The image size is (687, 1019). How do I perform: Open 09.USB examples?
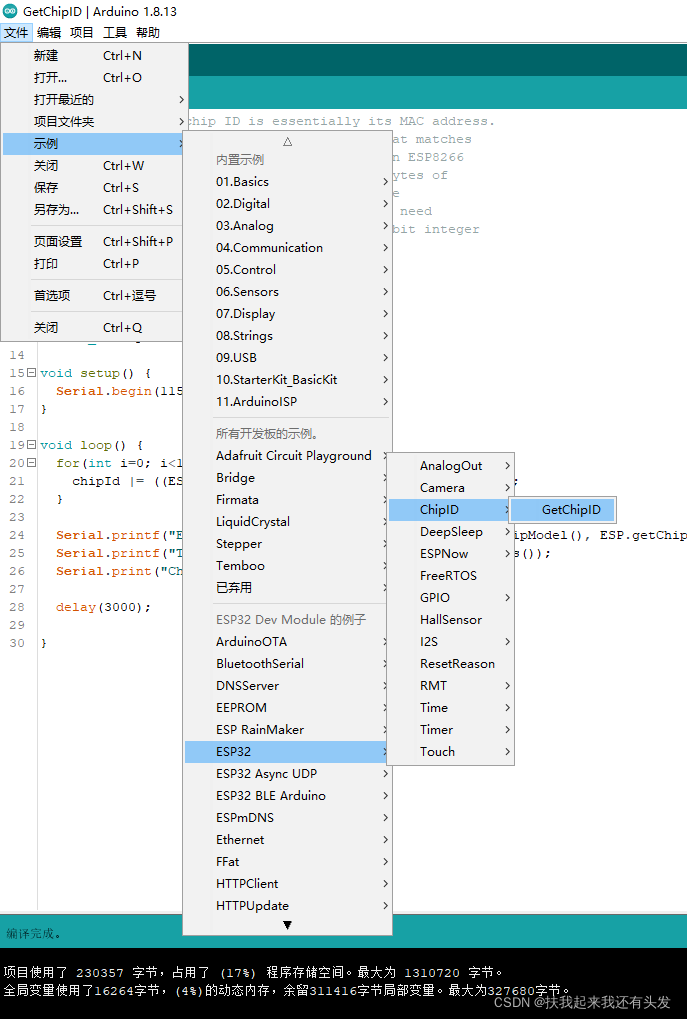coord(287,358)
